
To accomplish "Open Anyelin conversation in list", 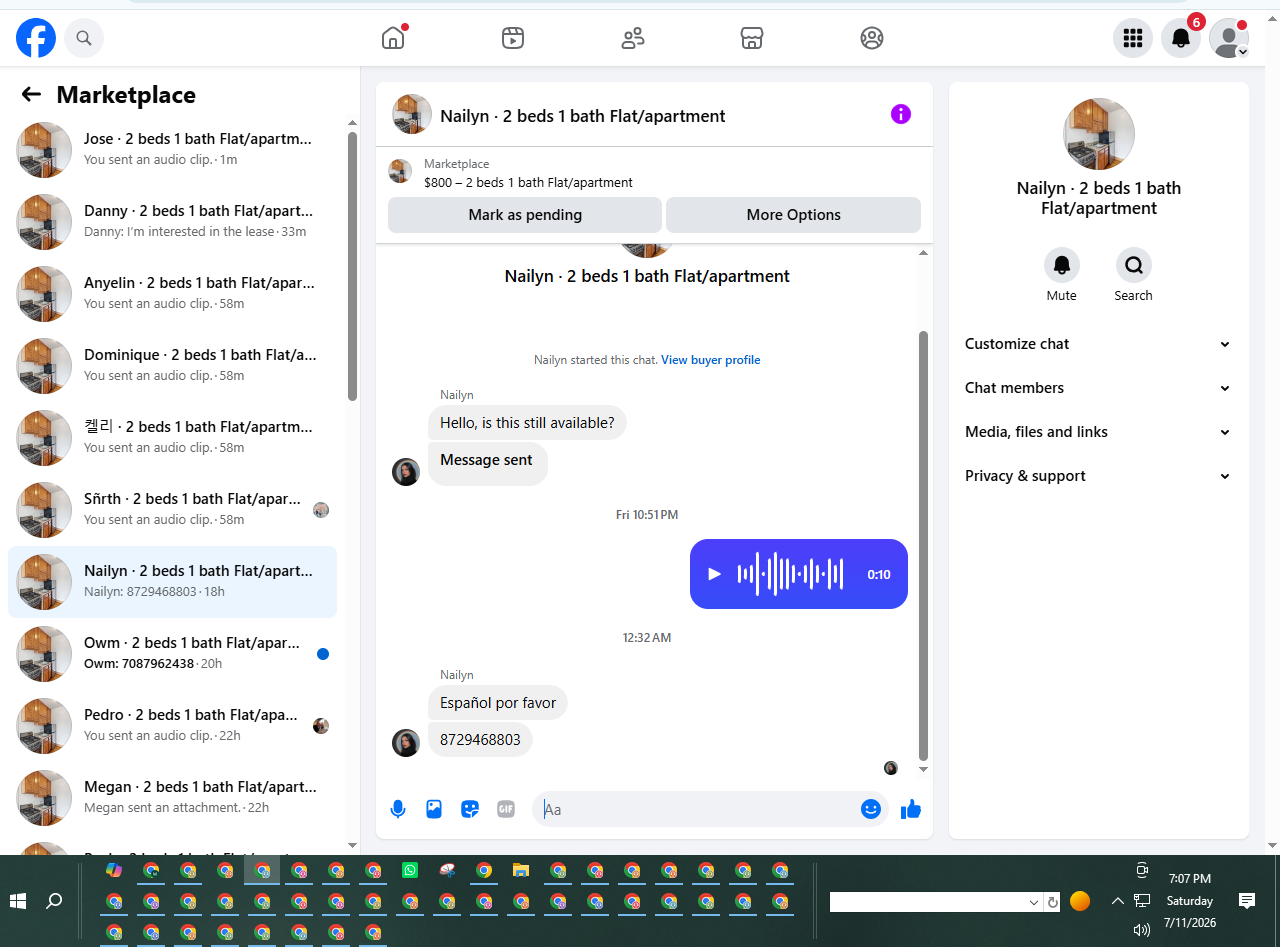I will pyautogui.click(x=172, y=294).
